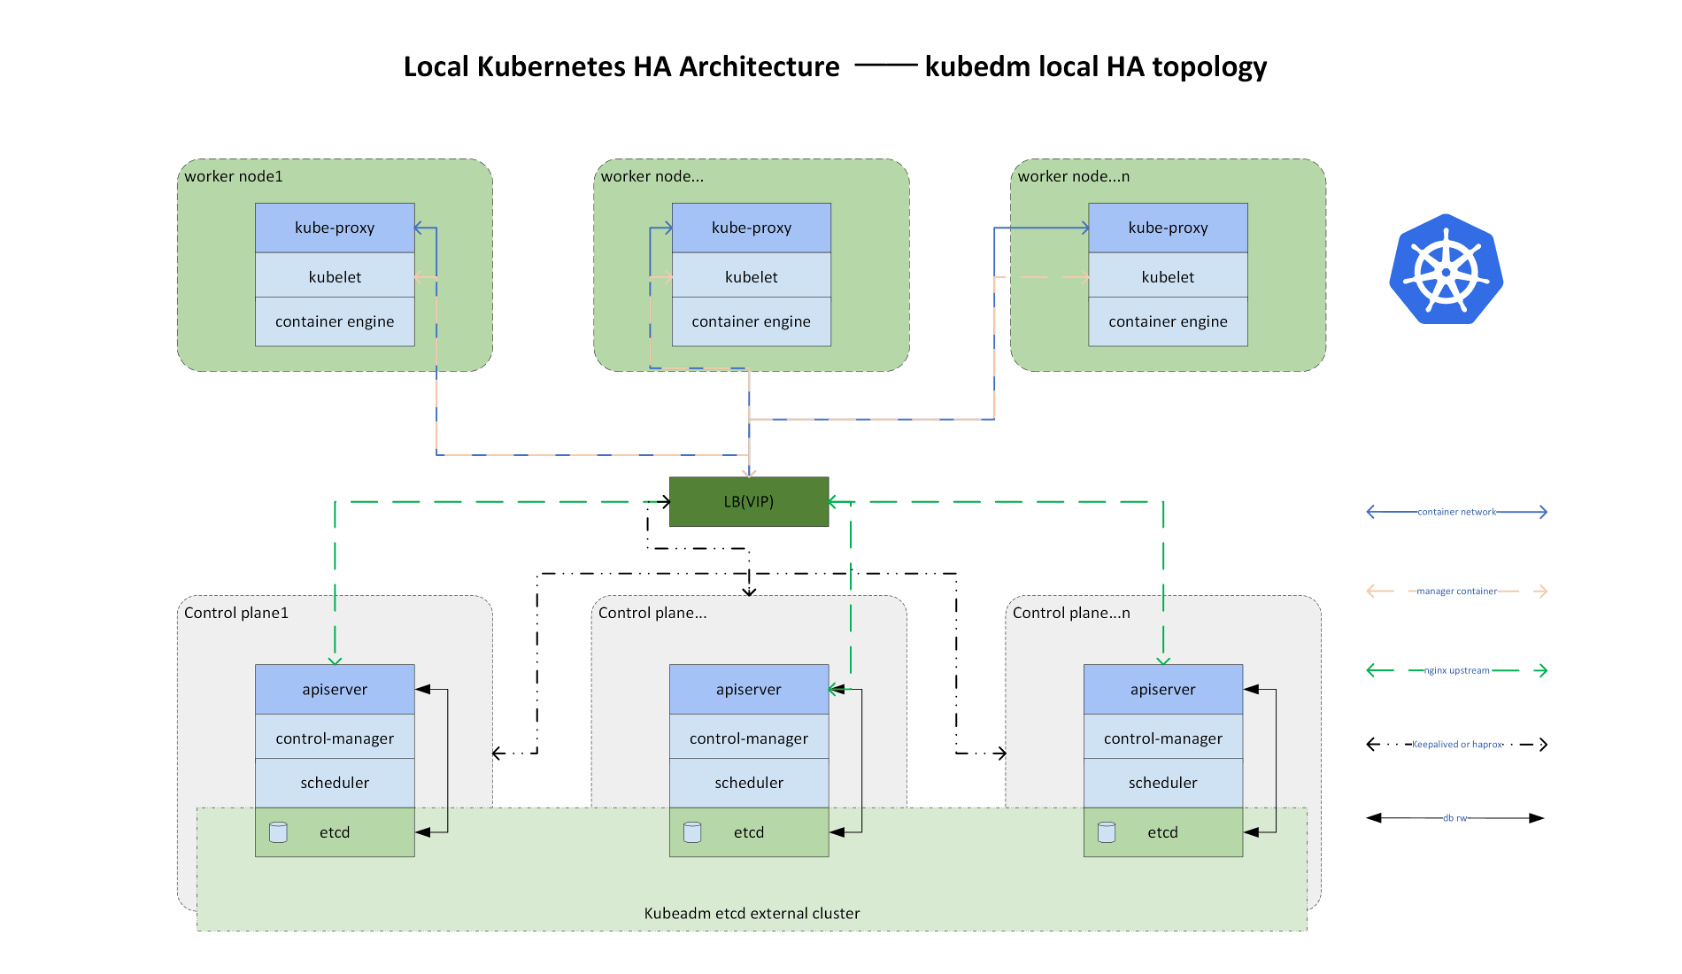Viewport: 1682px width, 974px height.
Task: Collapse the worker node1 container
Action: tap(234, 175)
